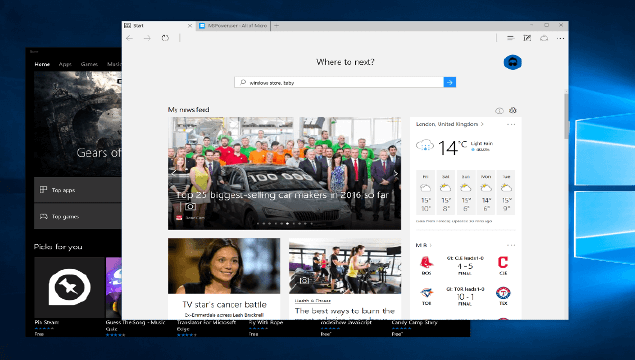This screenshot has width=635, height=360.
Task: Click the My news feed heading
Action: [x=188, y=109]
